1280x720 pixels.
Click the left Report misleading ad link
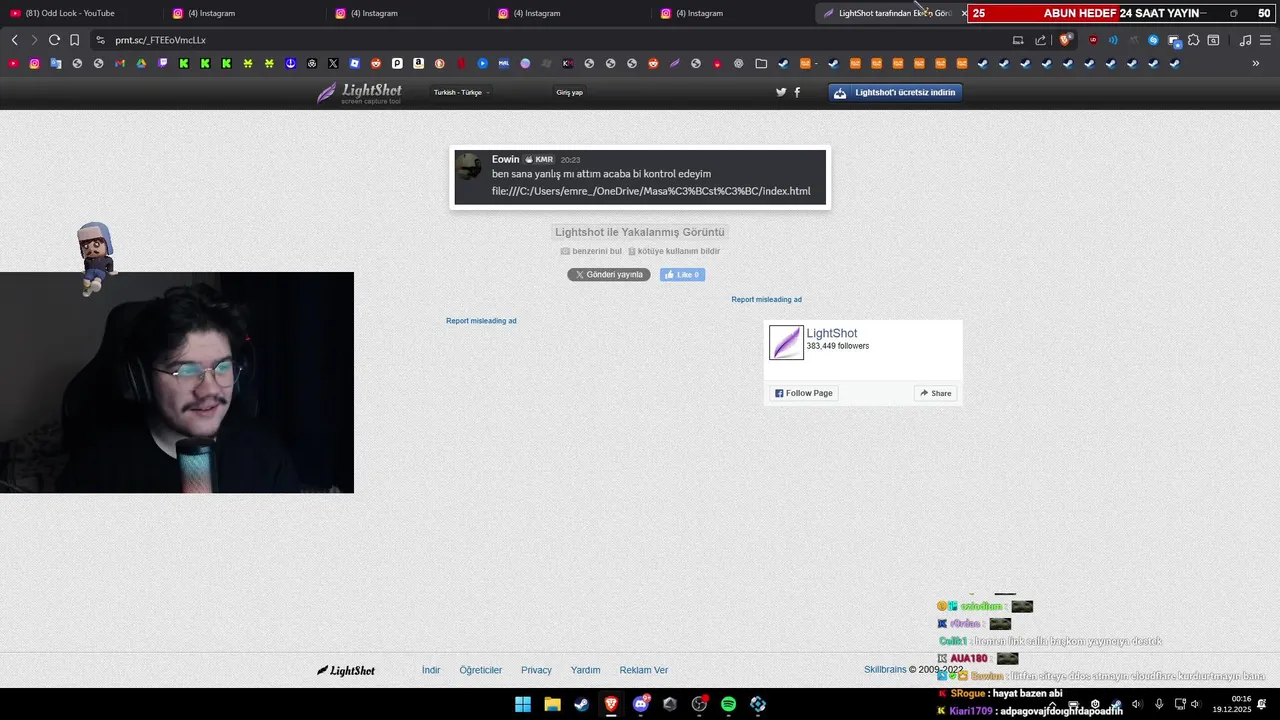(481, 321)
